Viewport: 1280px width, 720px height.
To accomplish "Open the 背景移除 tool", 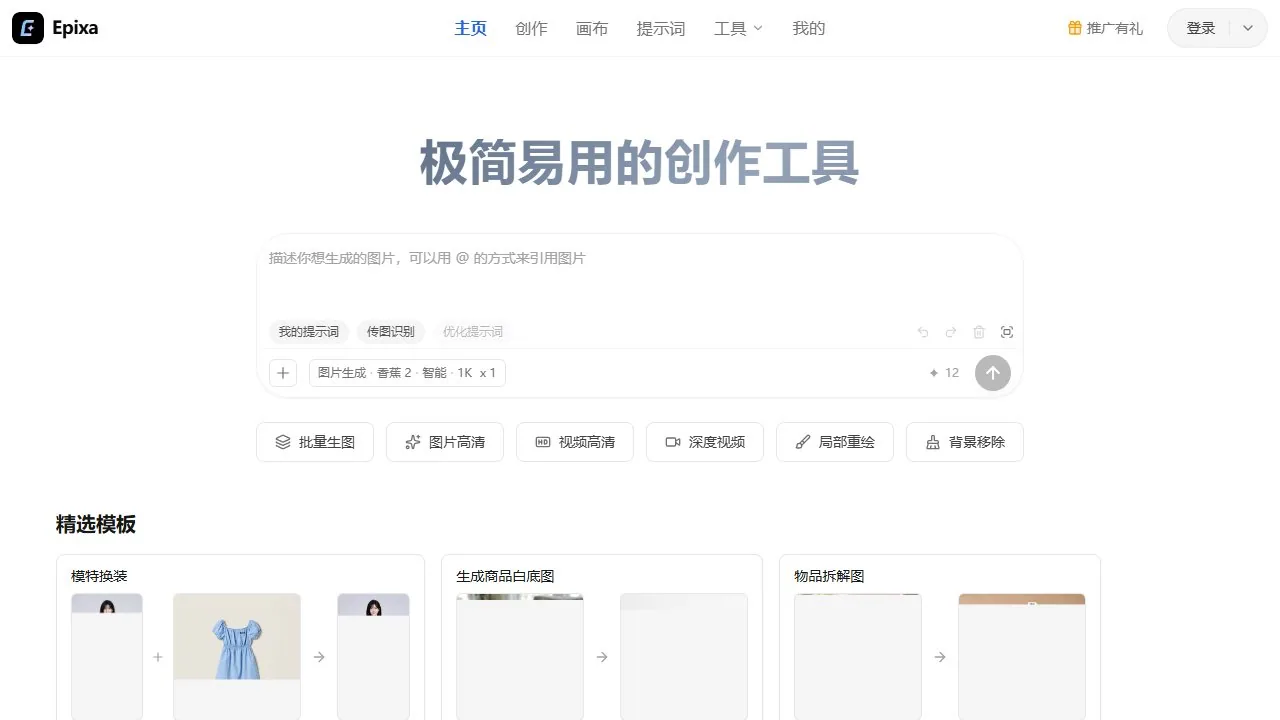I will tap(965, 442).
